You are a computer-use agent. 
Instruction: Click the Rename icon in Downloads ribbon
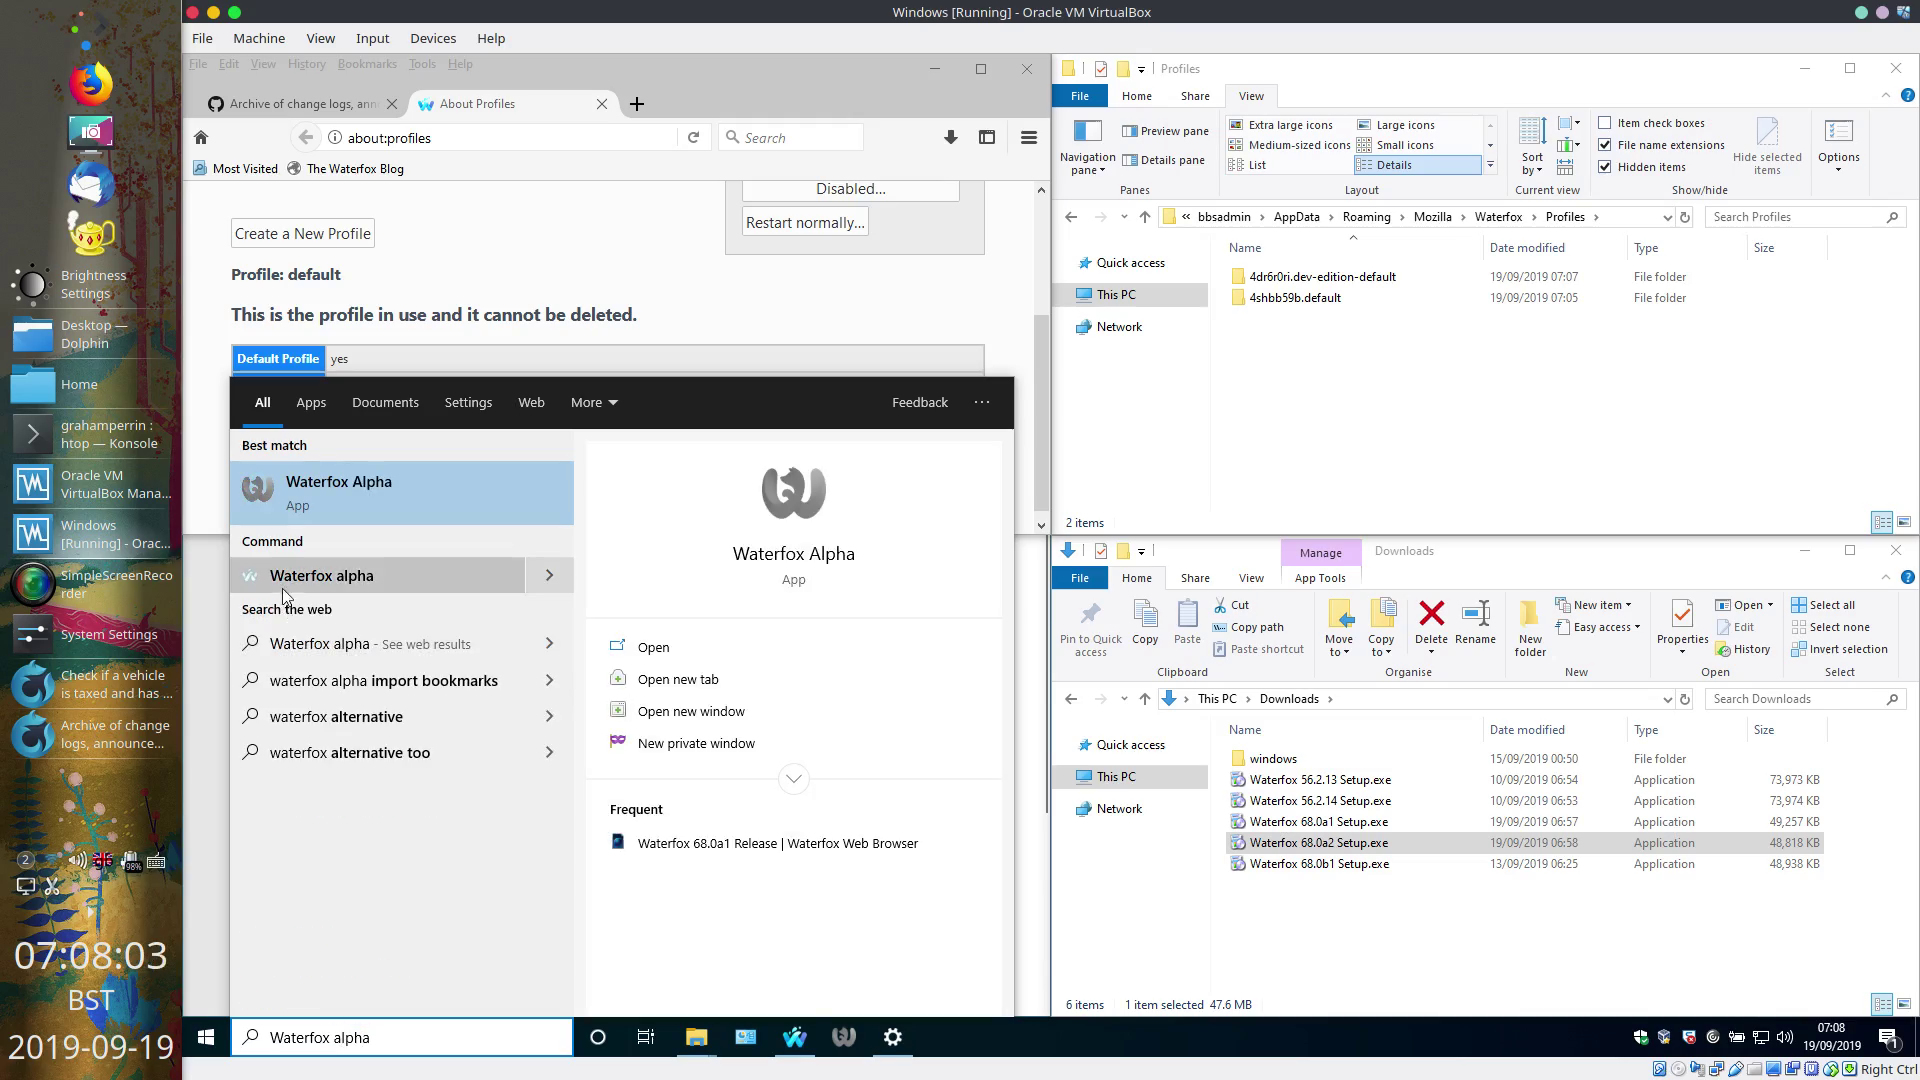click(x=1475, y=614)
